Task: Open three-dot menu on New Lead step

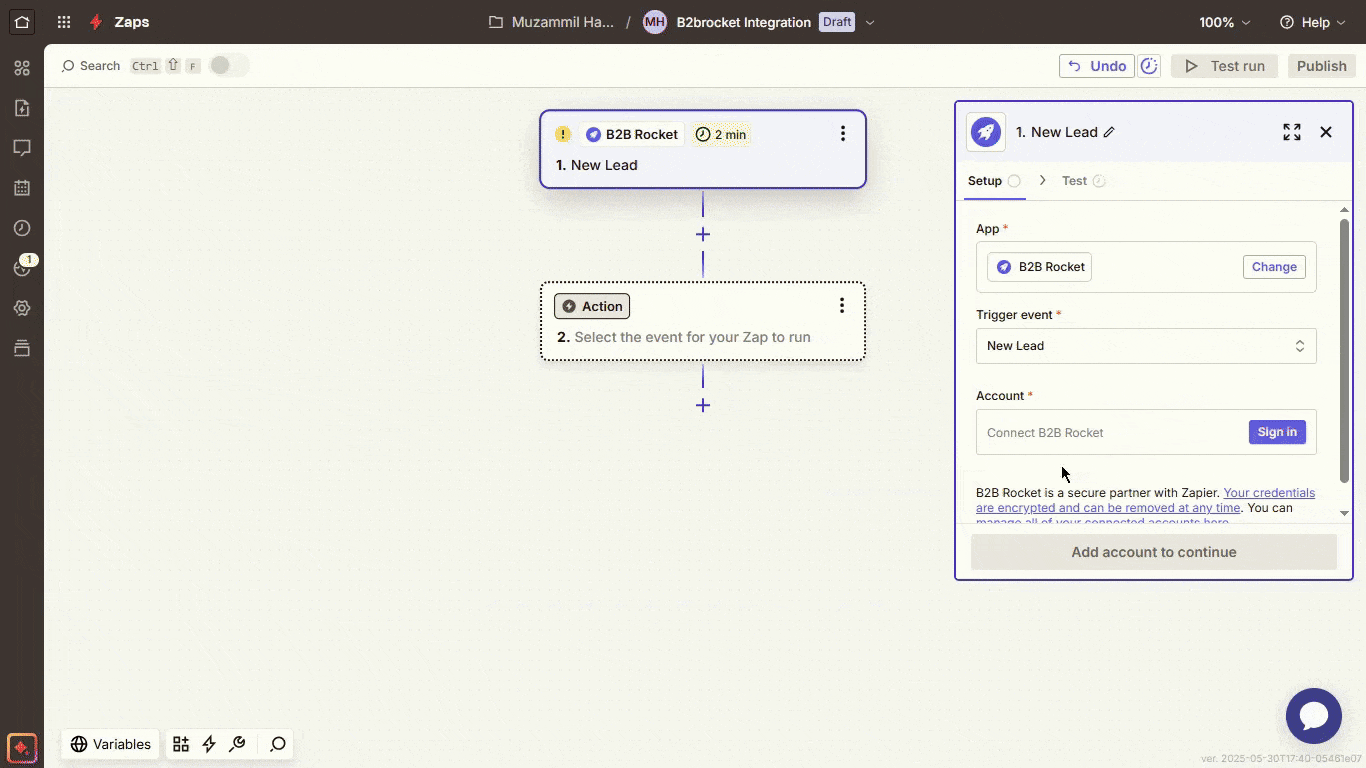Action: (x=843, y=134)
